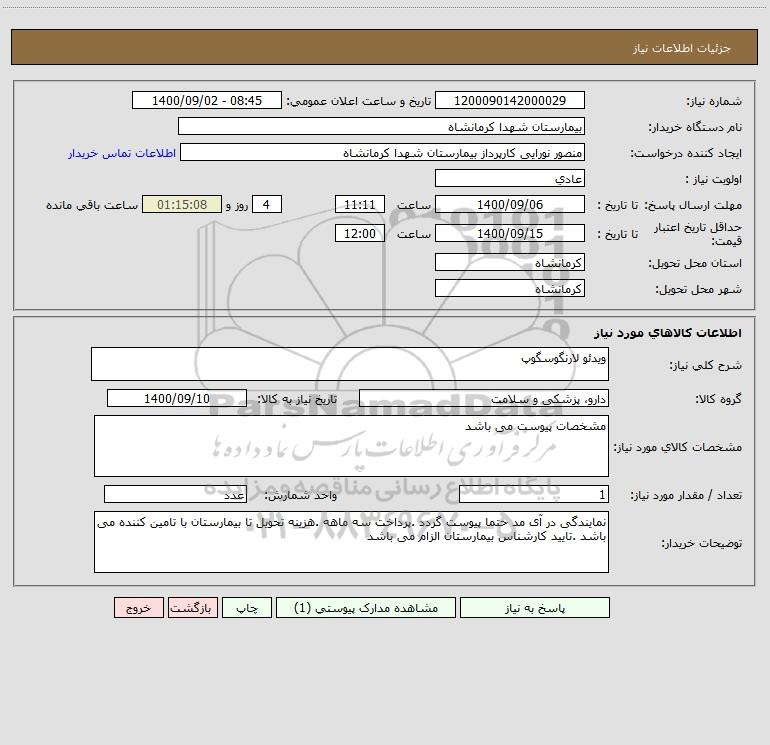Click the validity time field 12:00

pos(359,234)
